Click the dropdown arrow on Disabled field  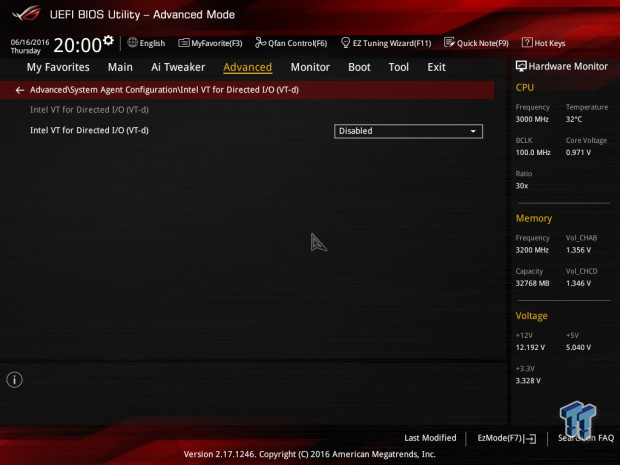click(473, 131)
